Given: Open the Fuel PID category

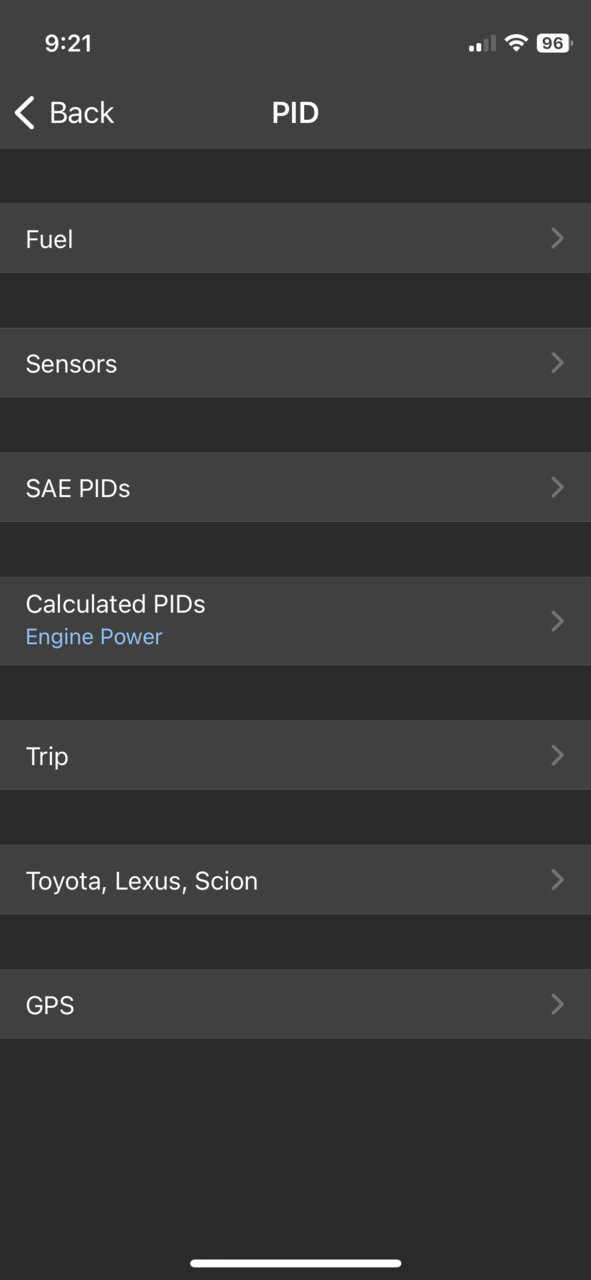Looking at the screenshot, I should click(x=295, y=238).
